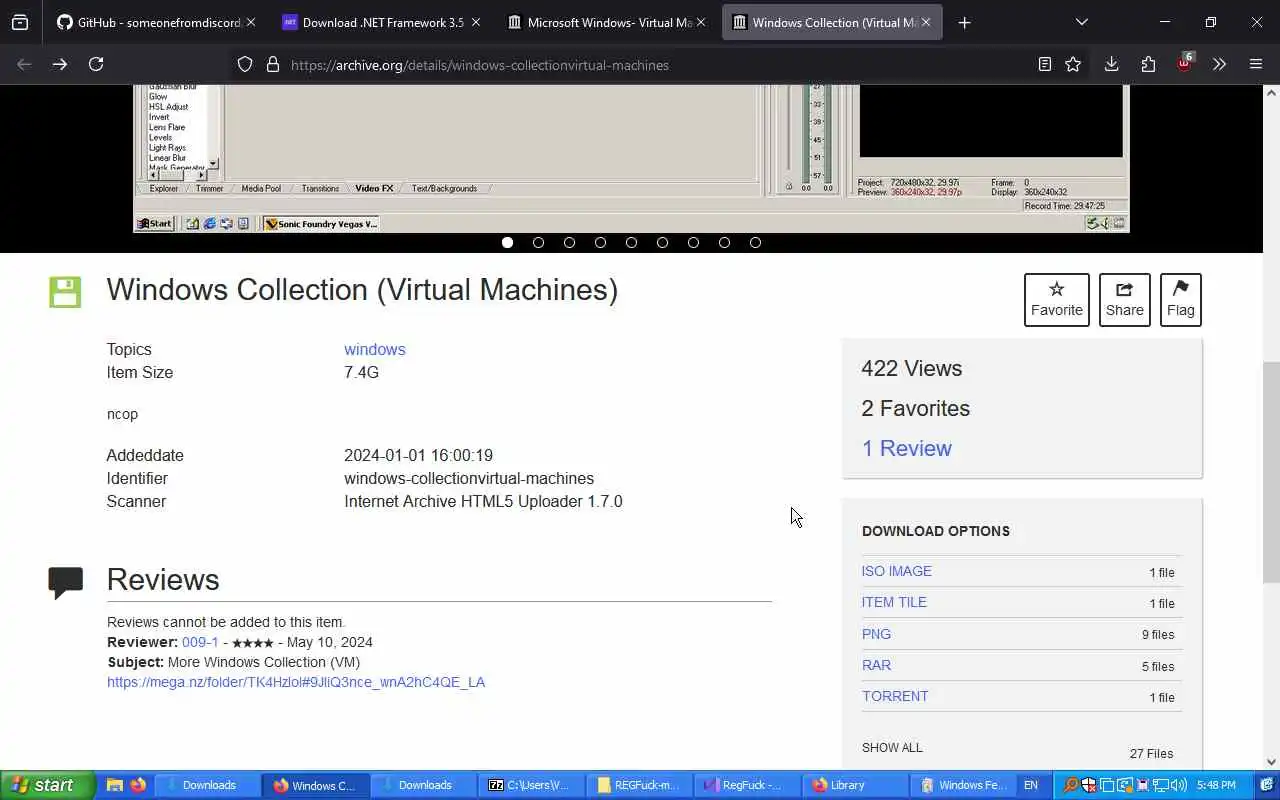Bookmark this page with star icon
Viewport: 1280px width, 800px height.
[1073, 64]
